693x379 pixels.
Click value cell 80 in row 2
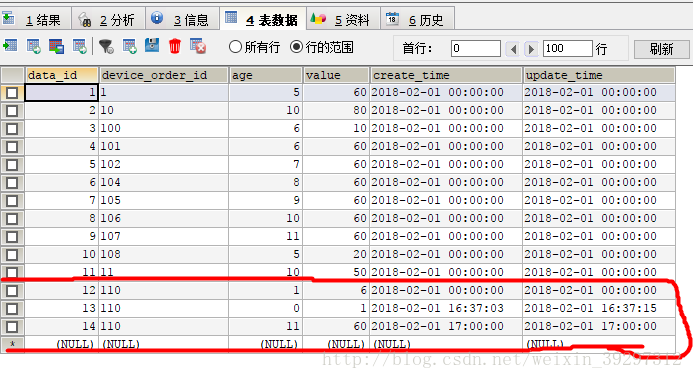336,110
